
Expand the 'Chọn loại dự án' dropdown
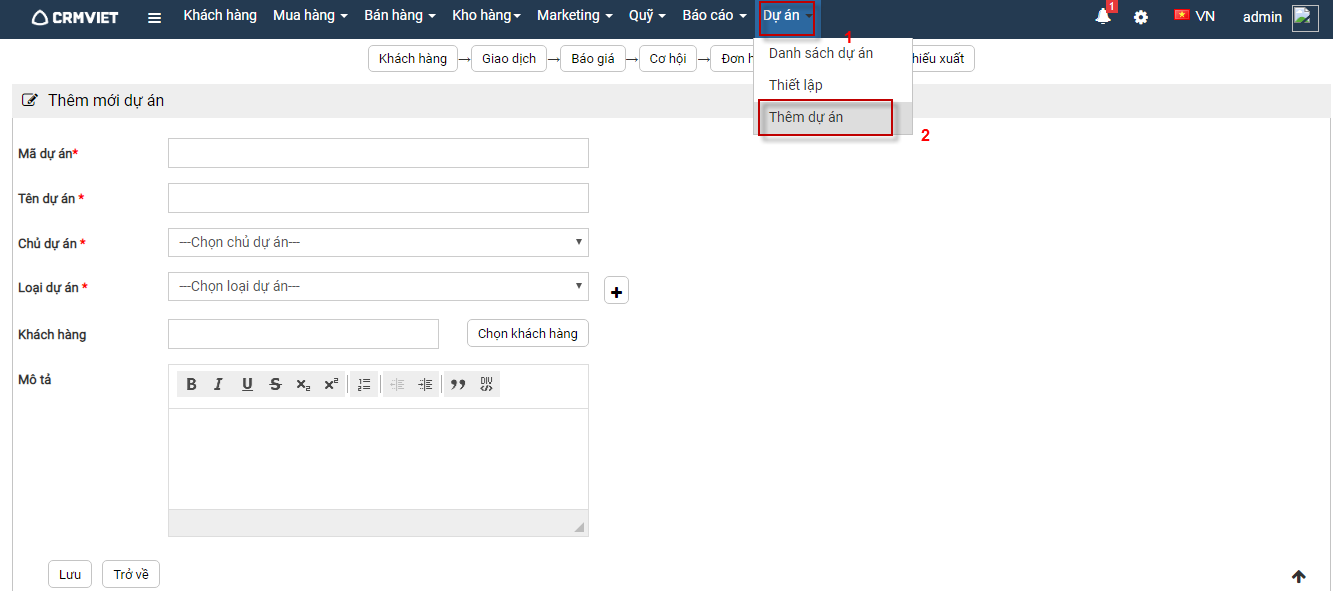click(x=378, y=287)
